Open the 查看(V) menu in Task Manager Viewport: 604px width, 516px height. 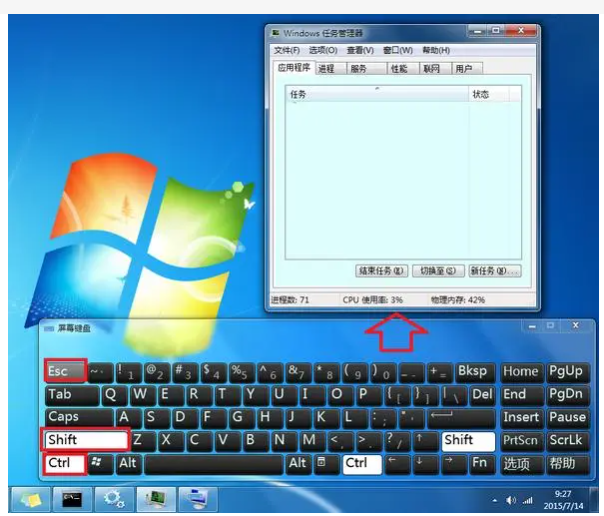click(x=360, y=51)
